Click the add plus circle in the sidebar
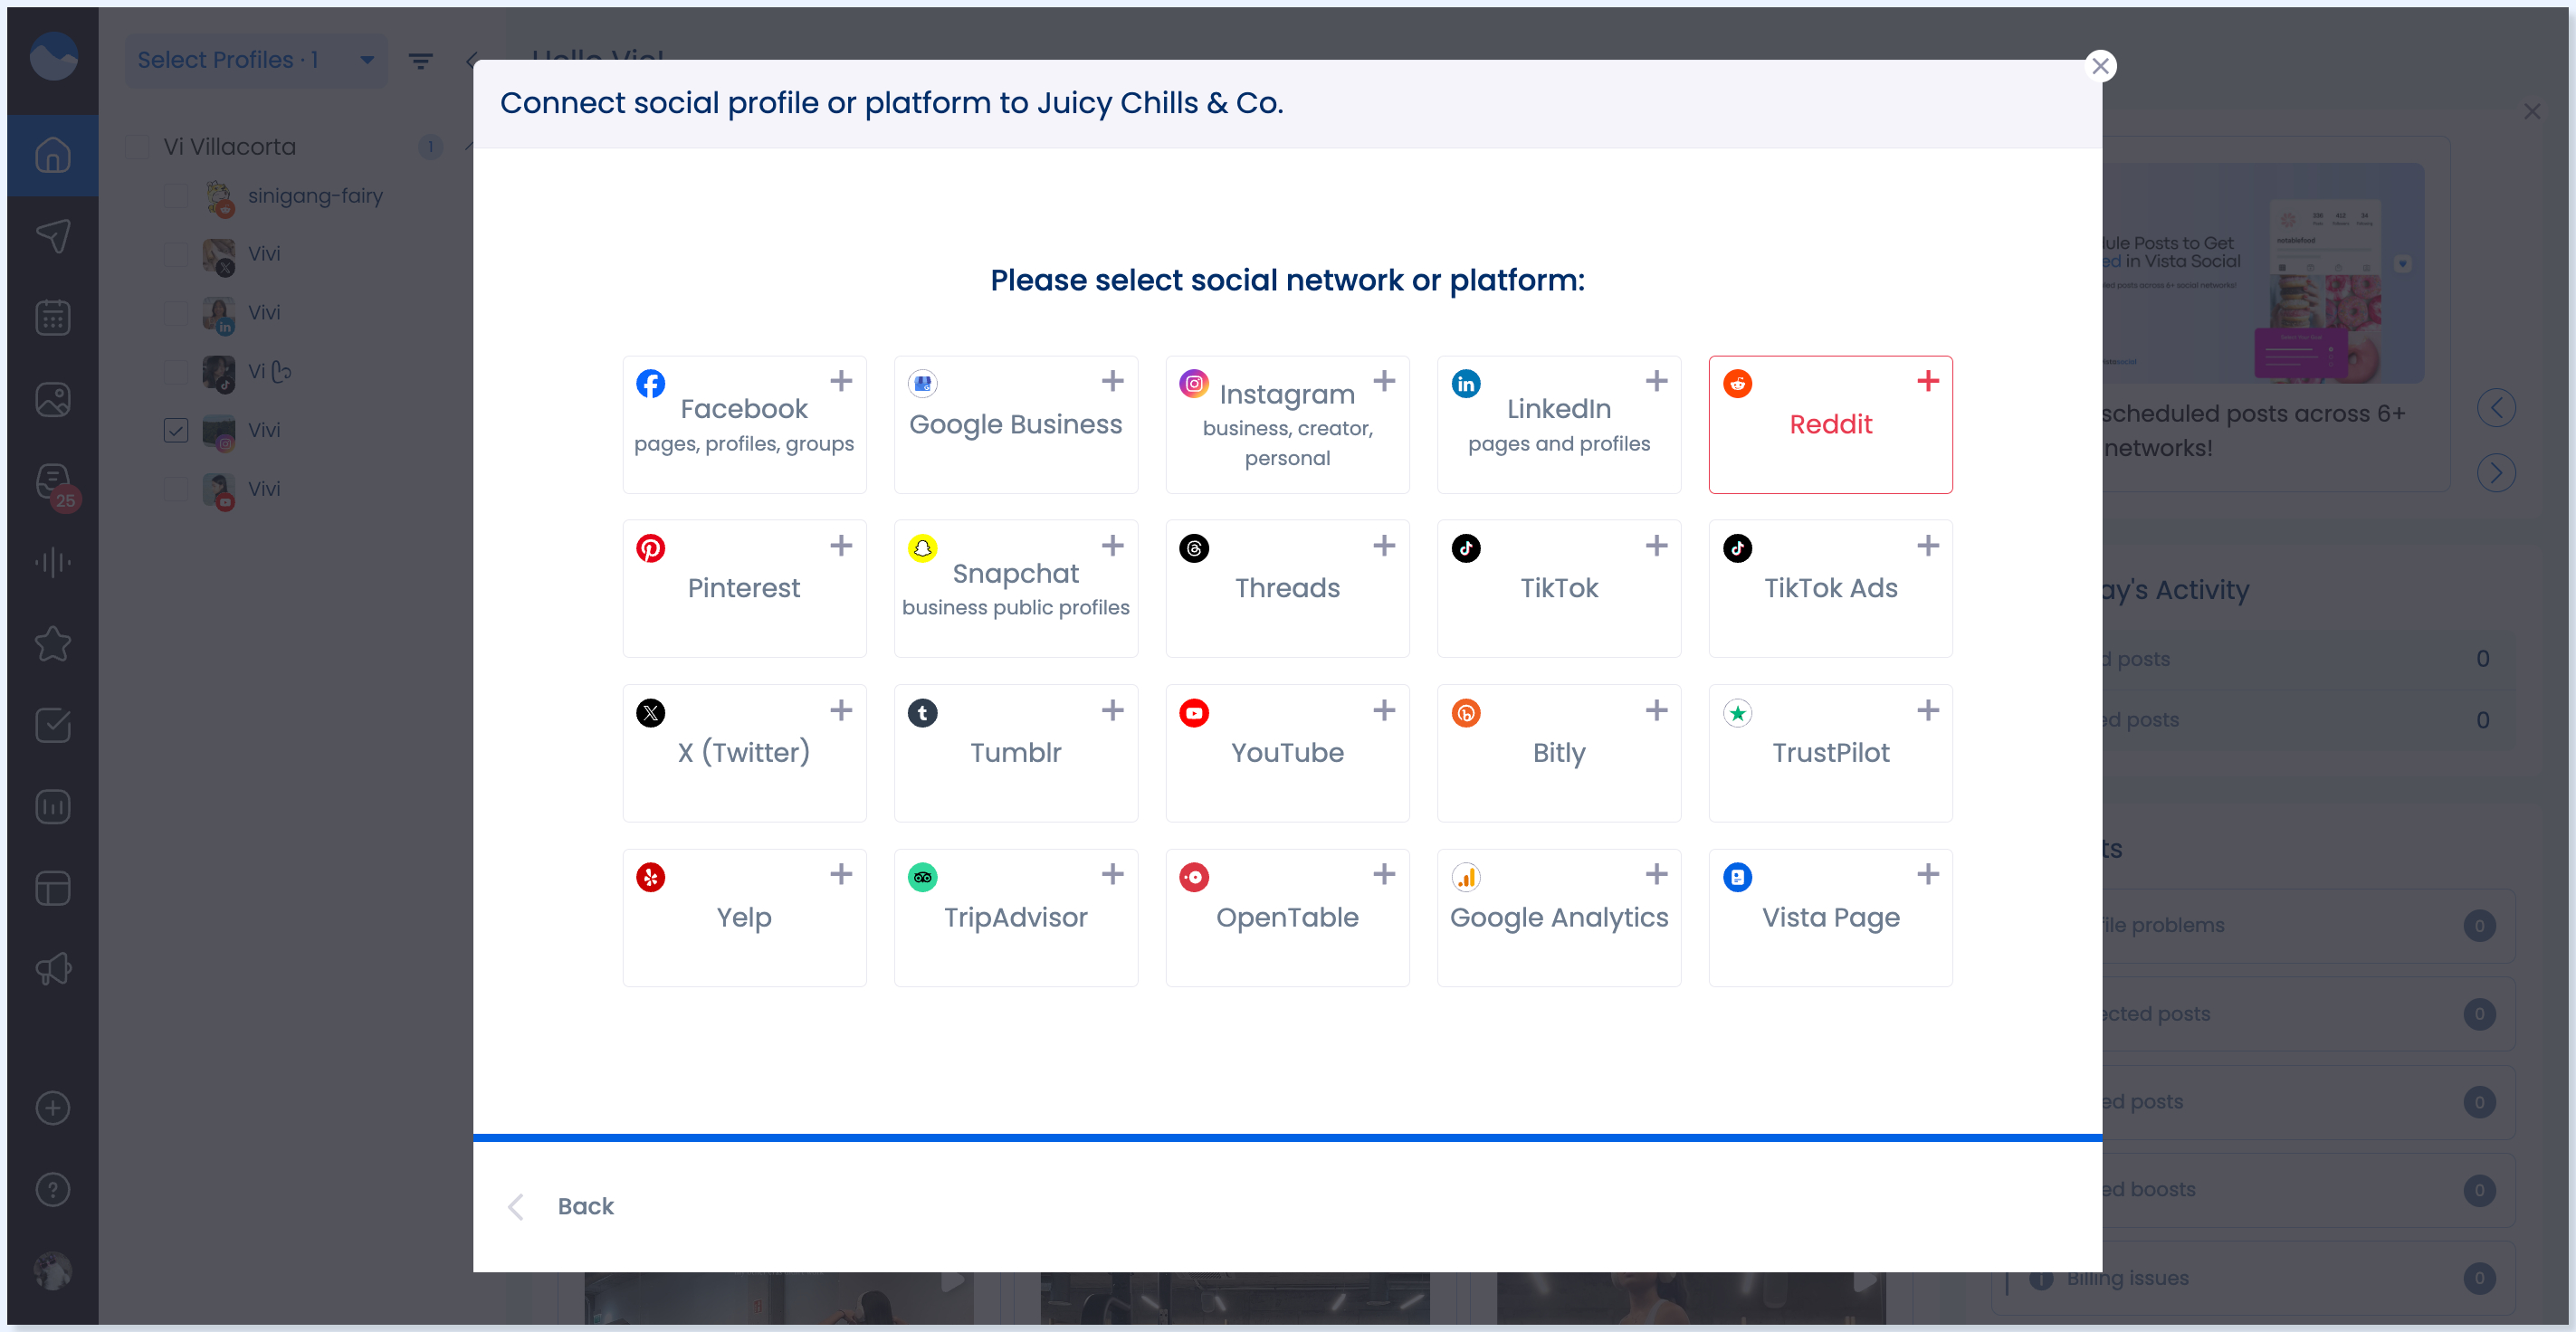 pyautogui.click(x=53, y=1108)
